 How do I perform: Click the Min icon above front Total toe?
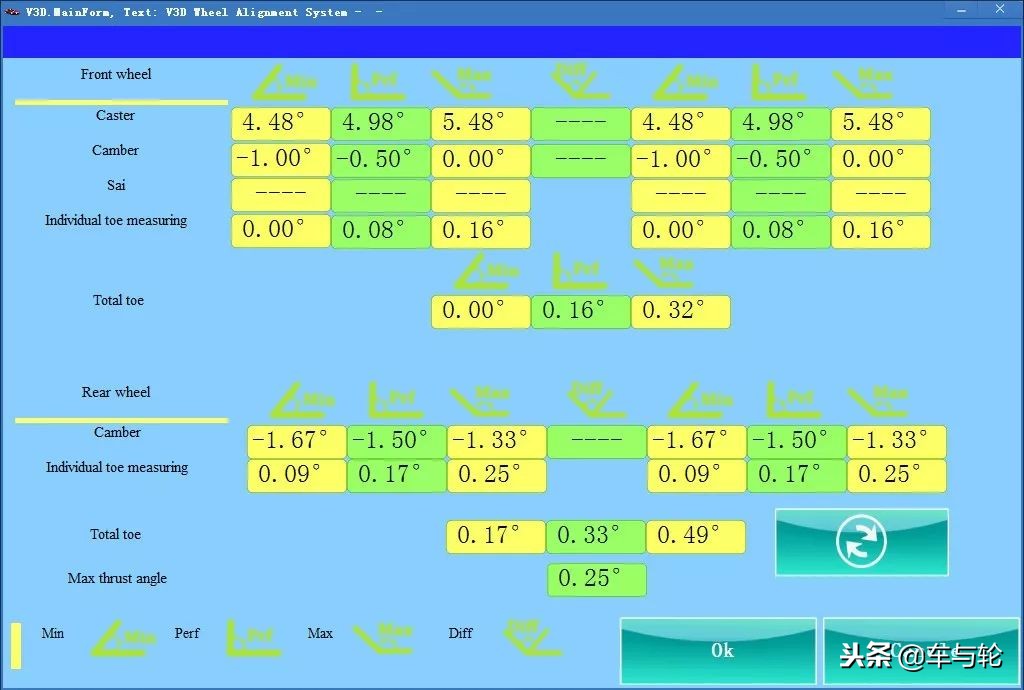[x=485, y=271]
